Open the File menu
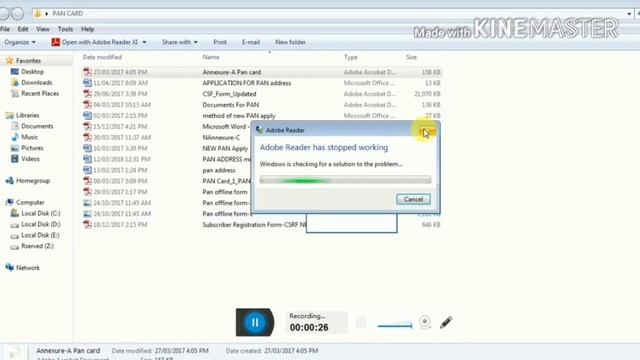 [x=5, y=29]
